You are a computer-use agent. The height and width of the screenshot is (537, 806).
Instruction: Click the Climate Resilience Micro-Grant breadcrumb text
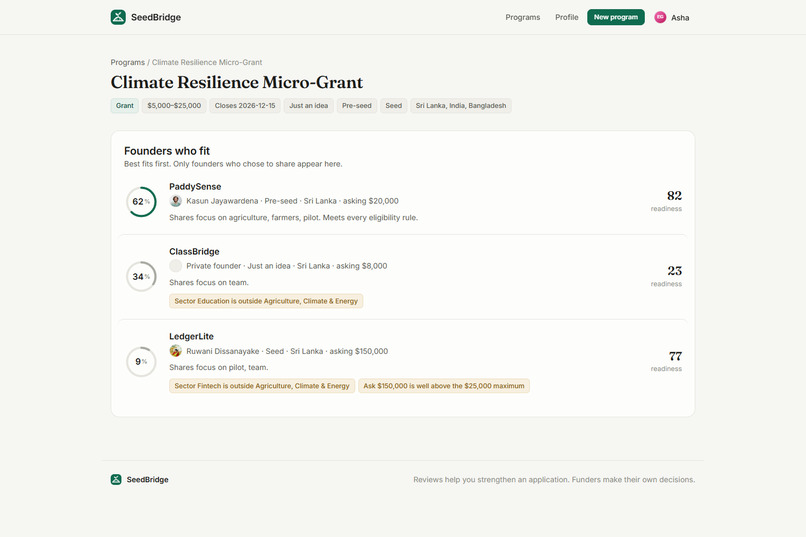[x=207, y=62]
